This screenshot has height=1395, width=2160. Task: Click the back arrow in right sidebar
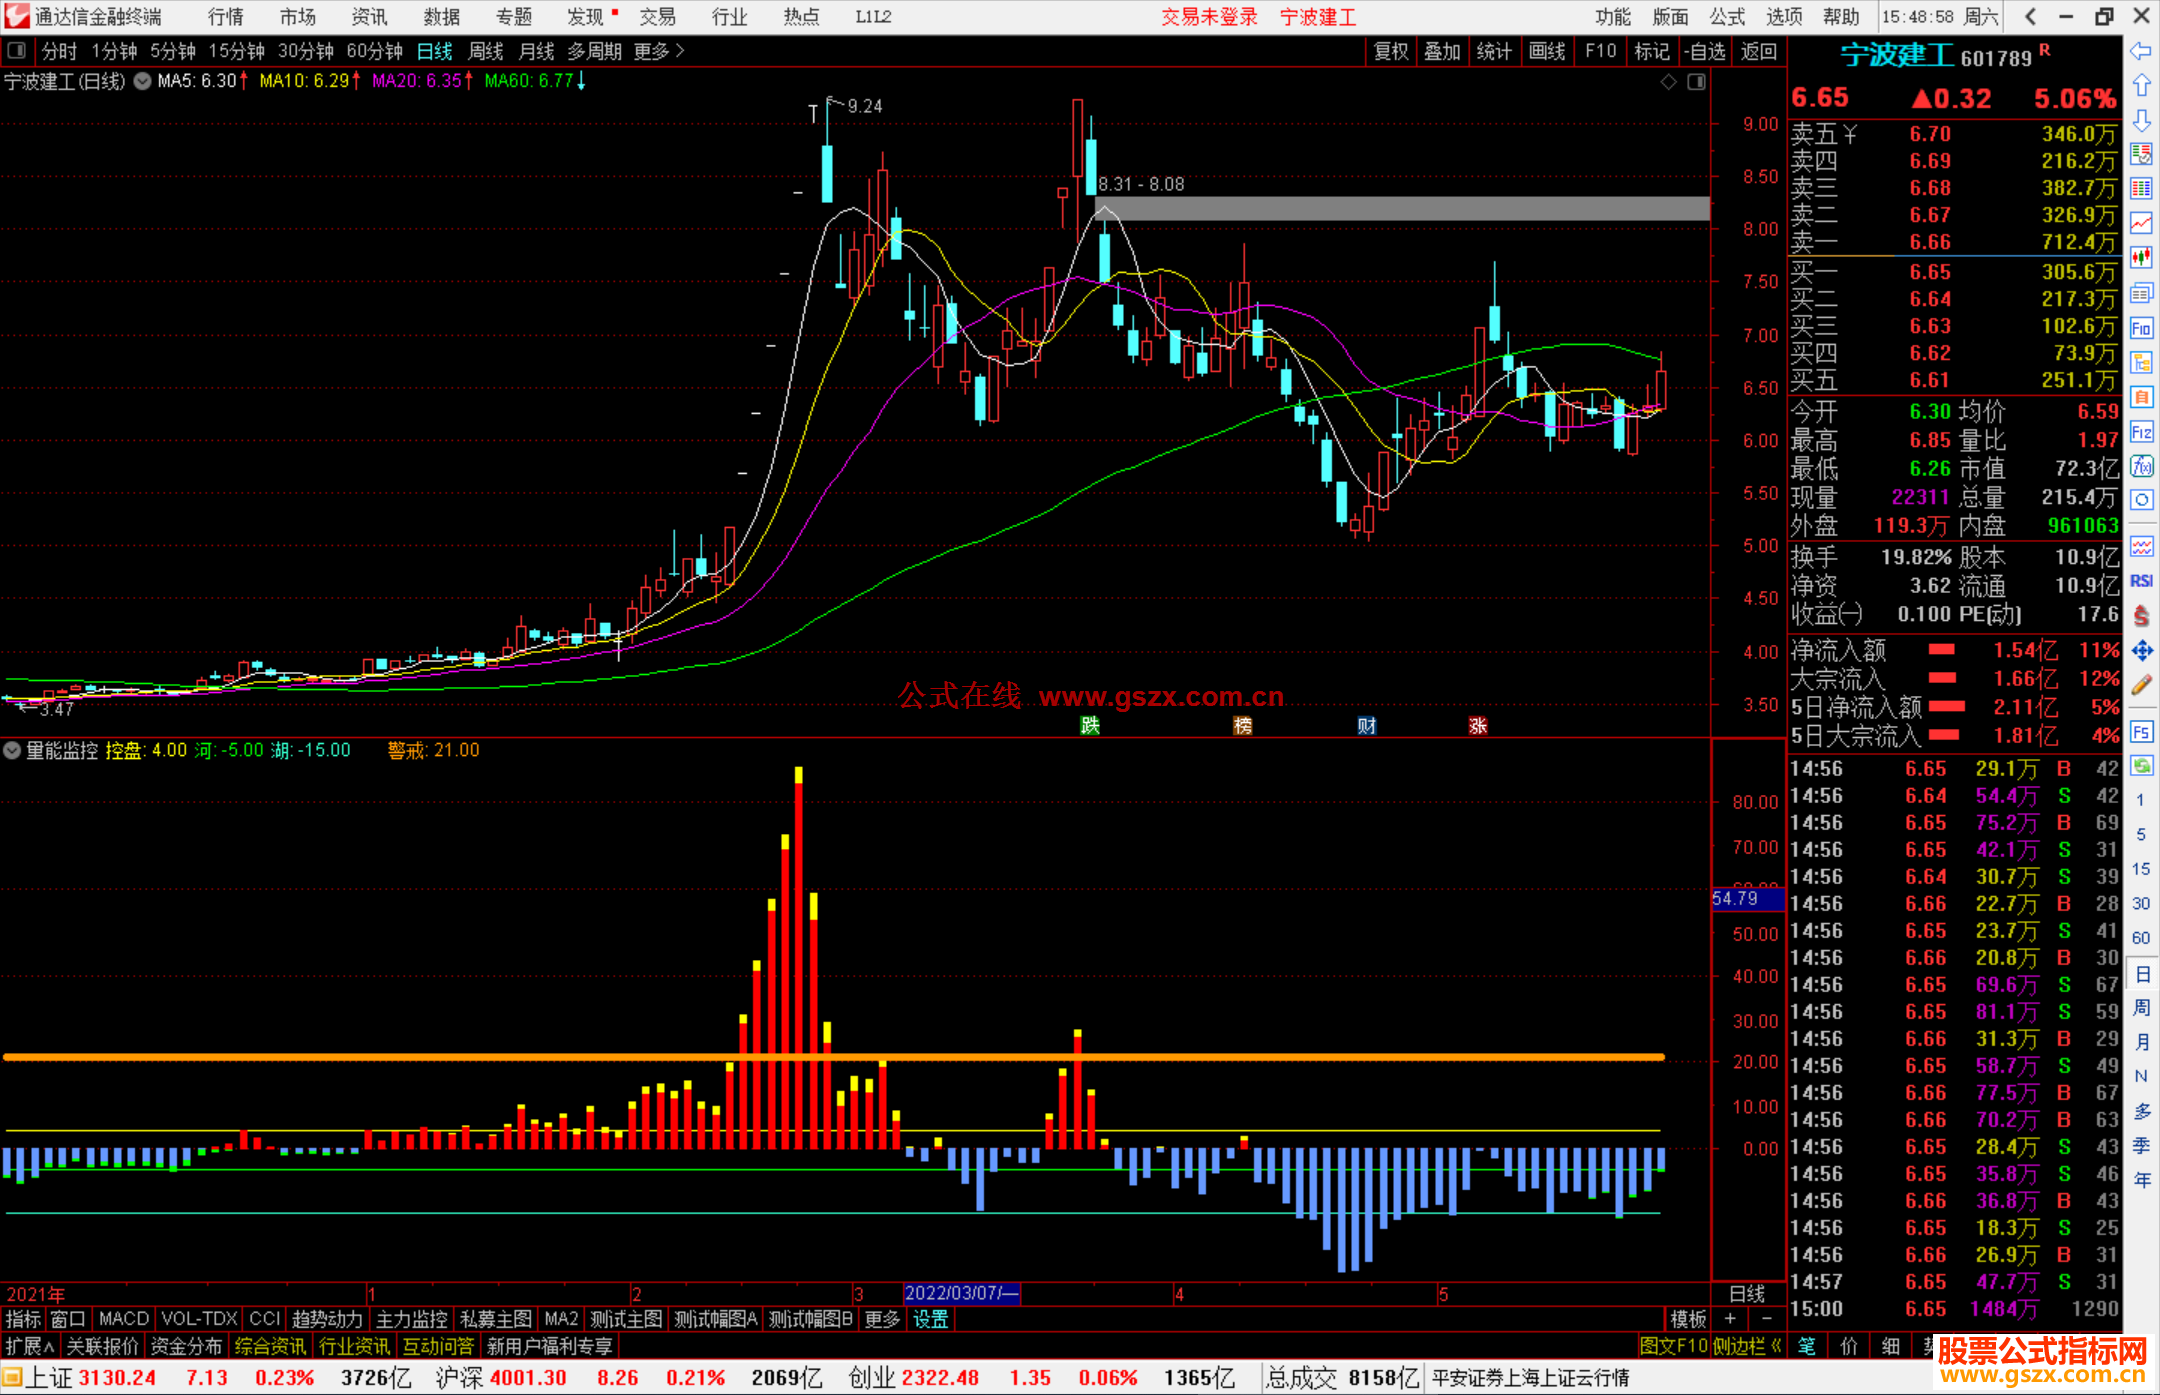[x=2141, y=51]
